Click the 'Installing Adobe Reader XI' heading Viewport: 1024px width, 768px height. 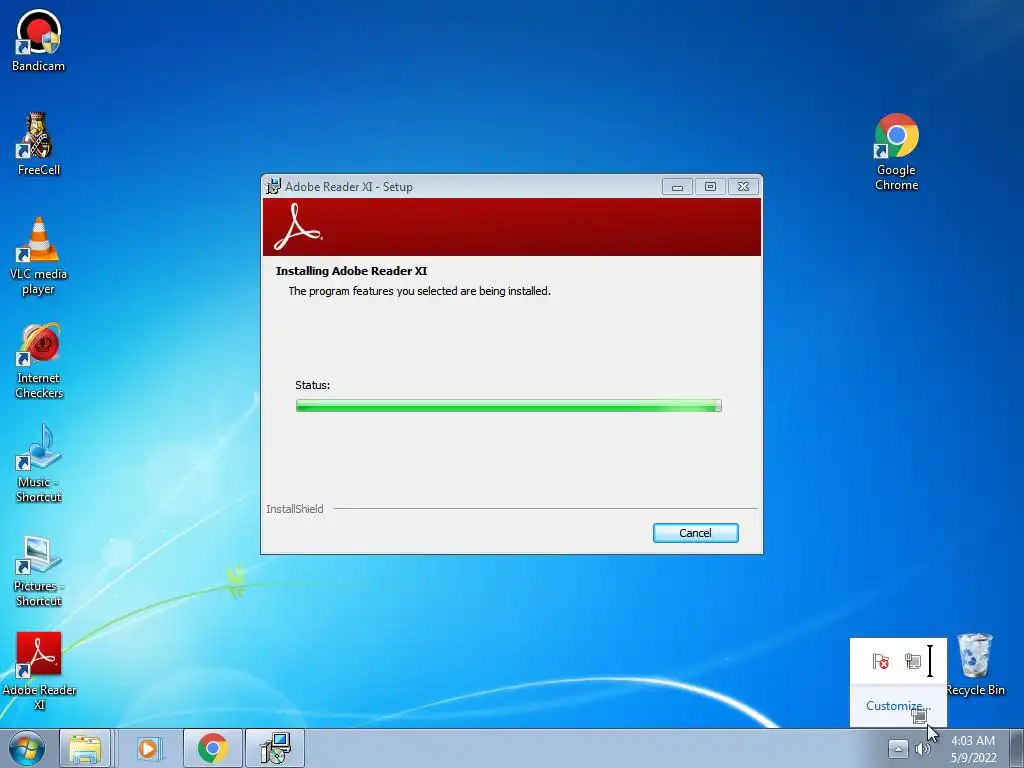(351, 271)
